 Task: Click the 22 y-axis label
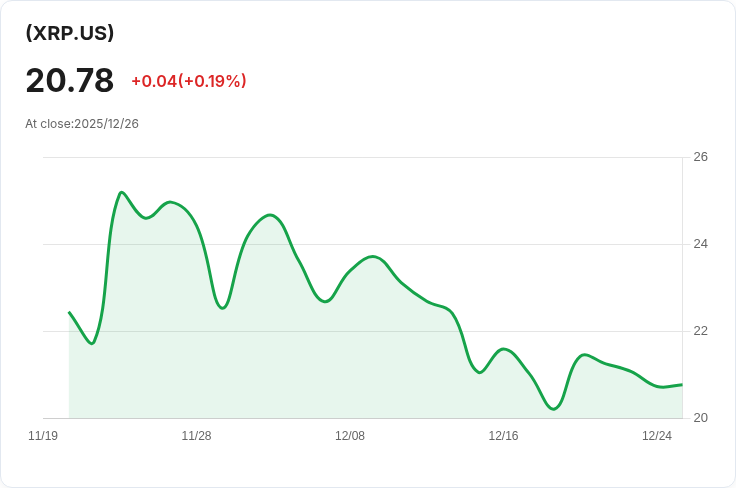(700, 331)
